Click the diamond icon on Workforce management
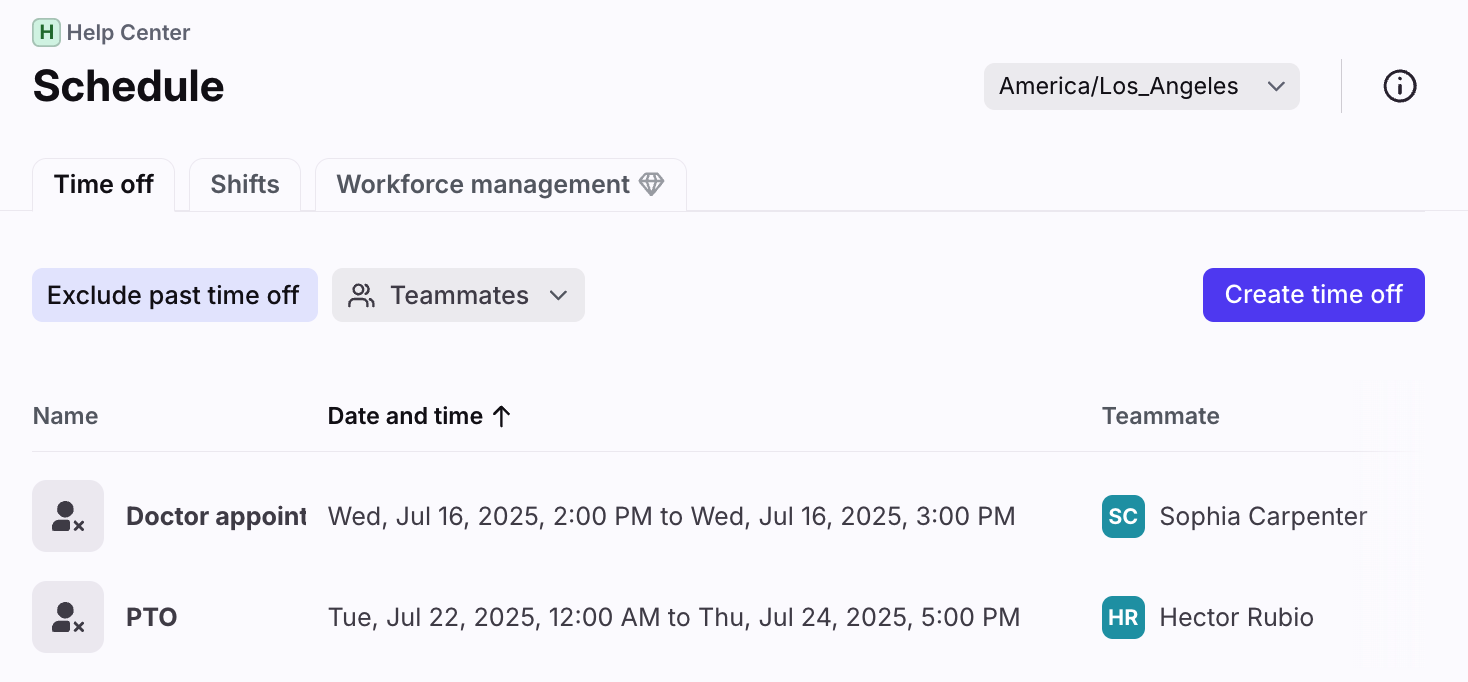The width and height of the screenshot is (1468, 682). [652, 184]
